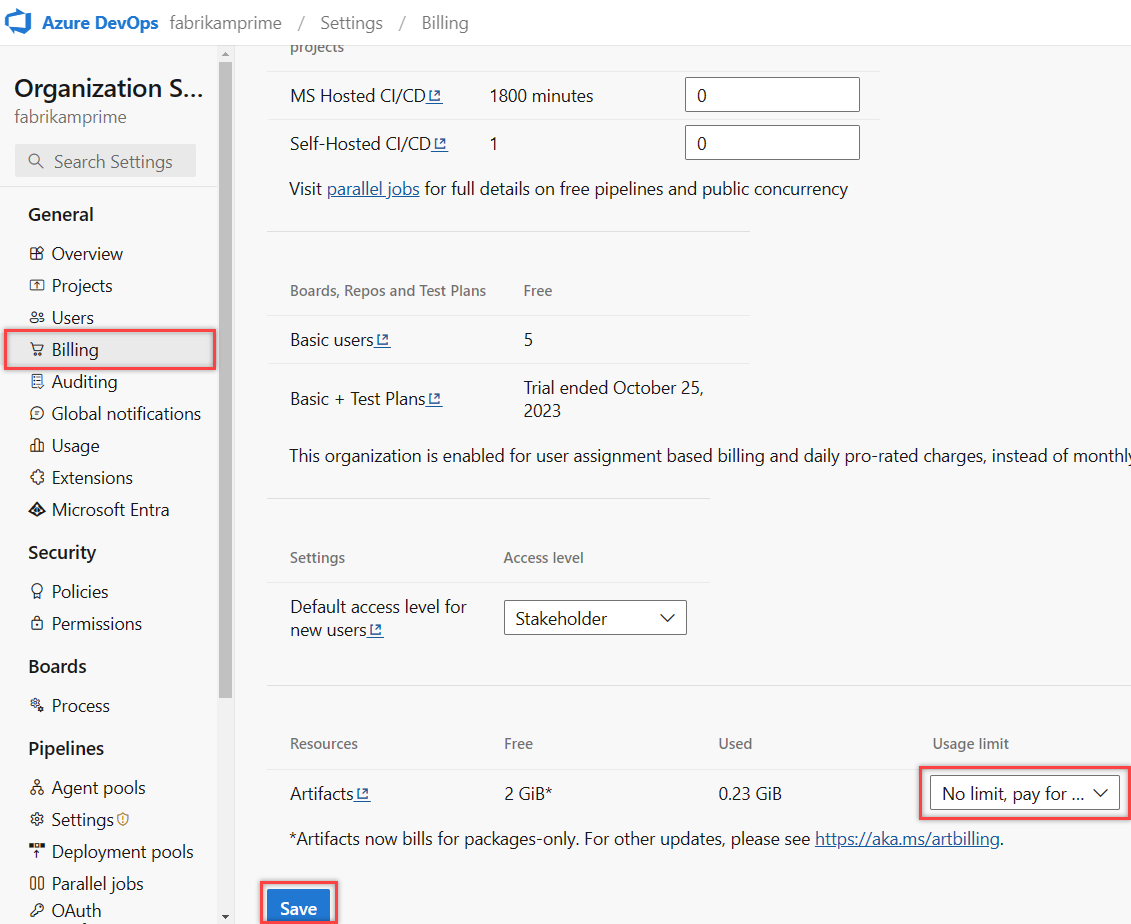The width and height of the screenshot is (1131, 924).
Task: Open the OAuth configuration page
Action: pos(73,910)
